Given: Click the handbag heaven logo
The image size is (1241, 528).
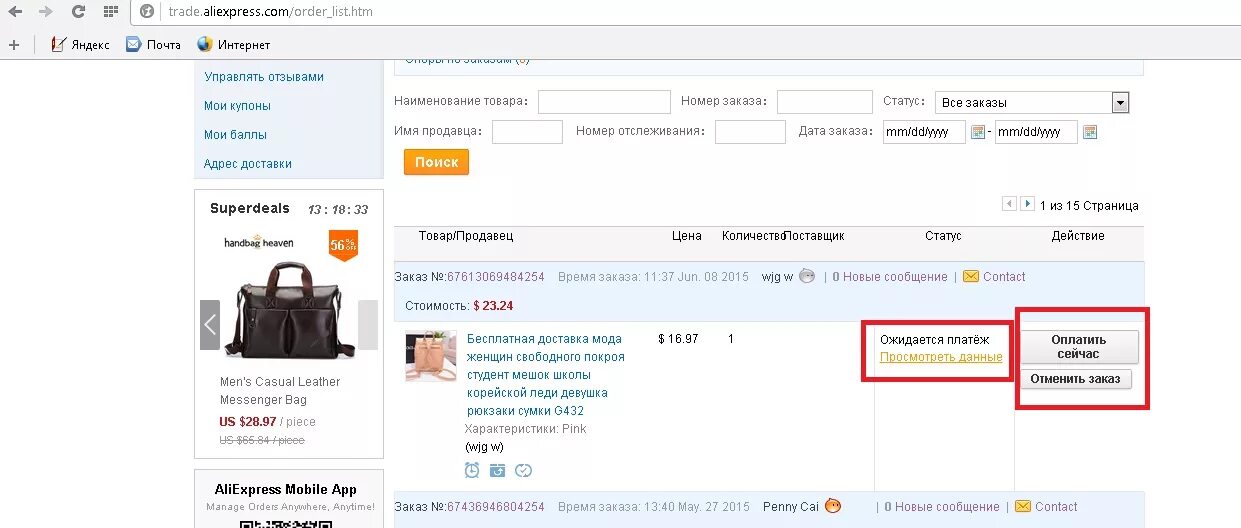Looking at the screenshot, I should point(258,242).
